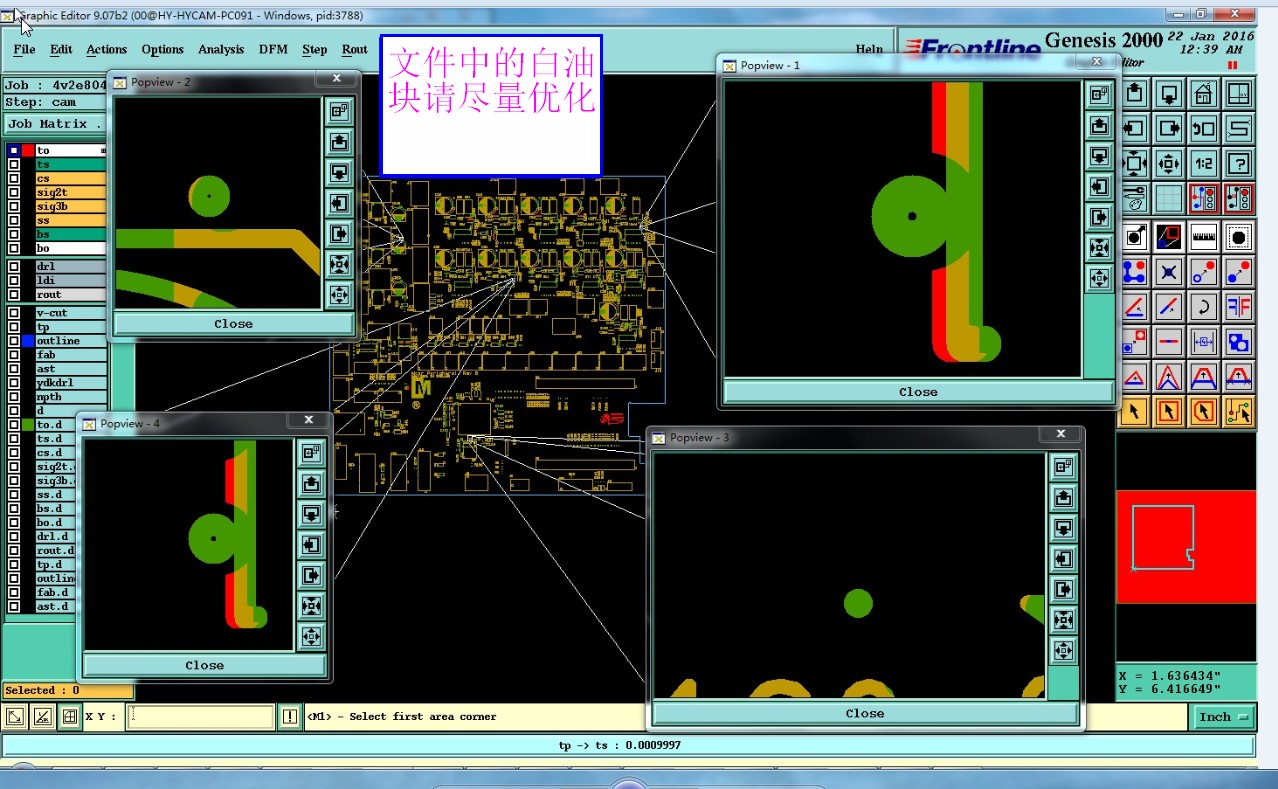Click Close button in Popview 3
Image resolution: width=1278 pixels, height=789 pixels.
click(865, 714)
